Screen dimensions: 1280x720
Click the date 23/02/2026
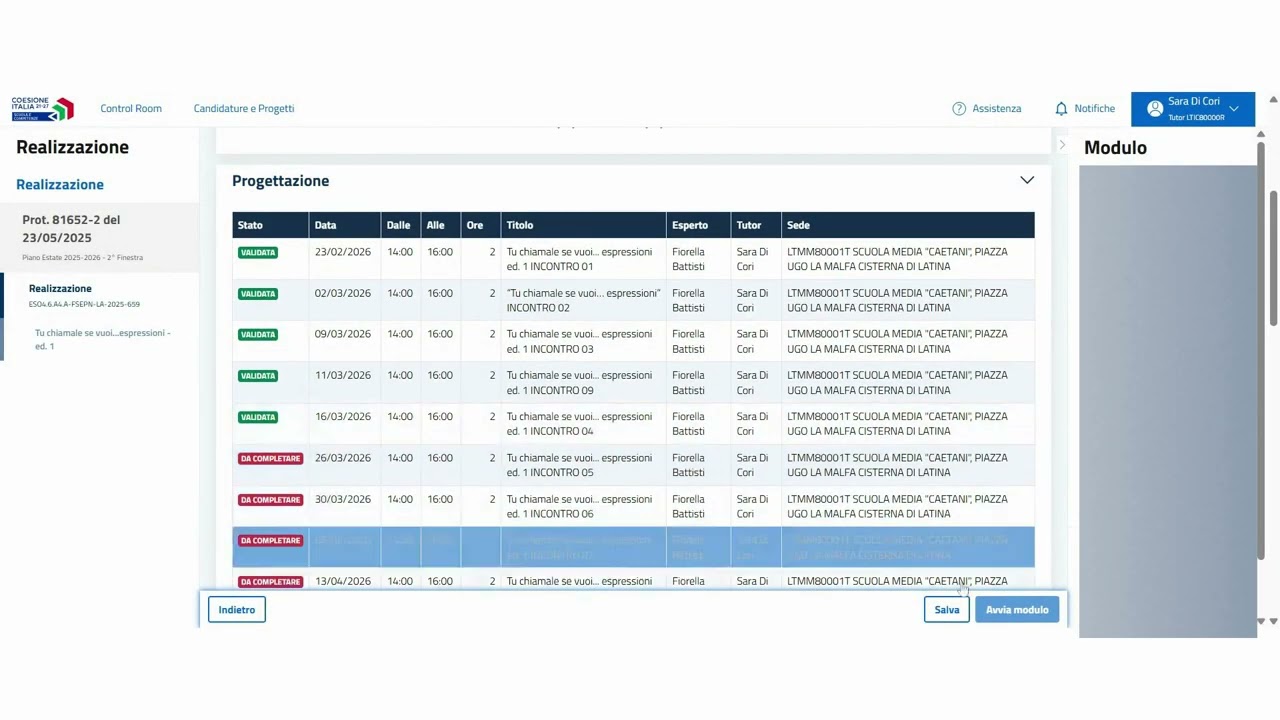[343, 252]
